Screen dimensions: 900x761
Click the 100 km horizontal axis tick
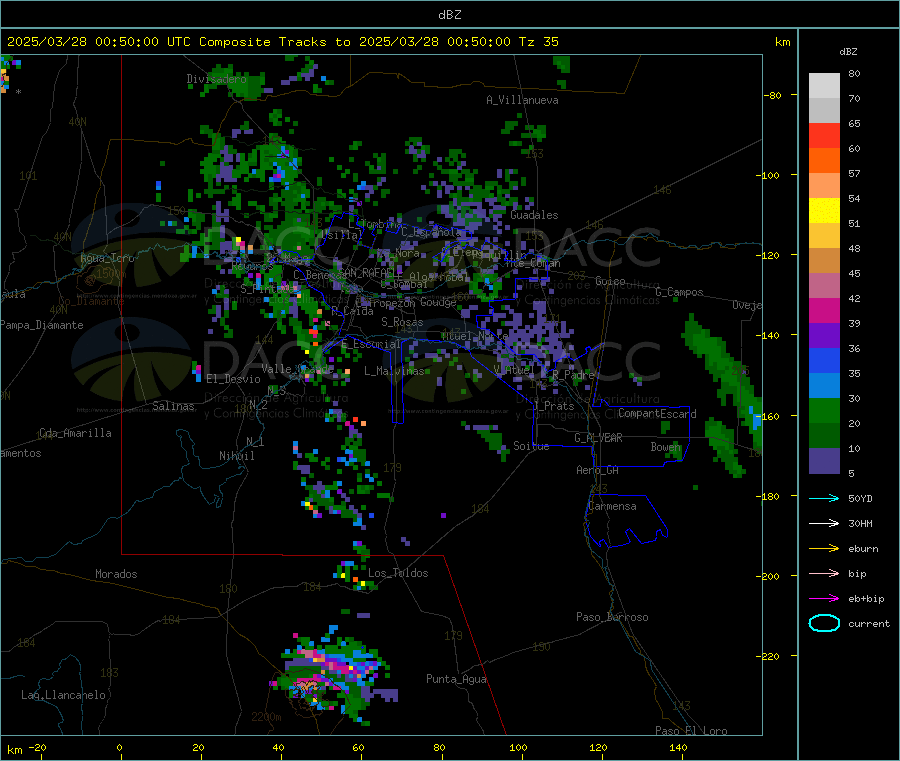pyautogui.click(x=518, y=747)
